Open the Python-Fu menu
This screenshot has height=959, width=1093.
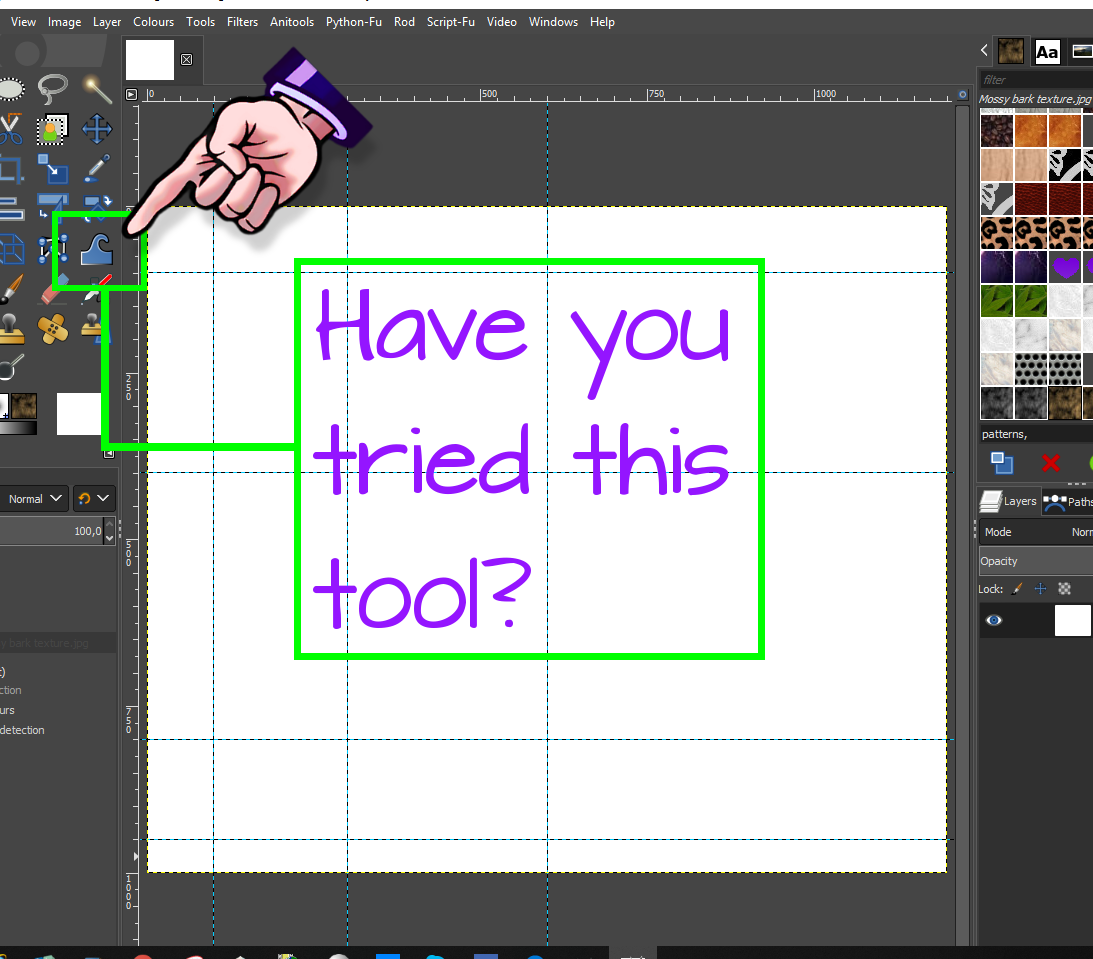(353, 22)
